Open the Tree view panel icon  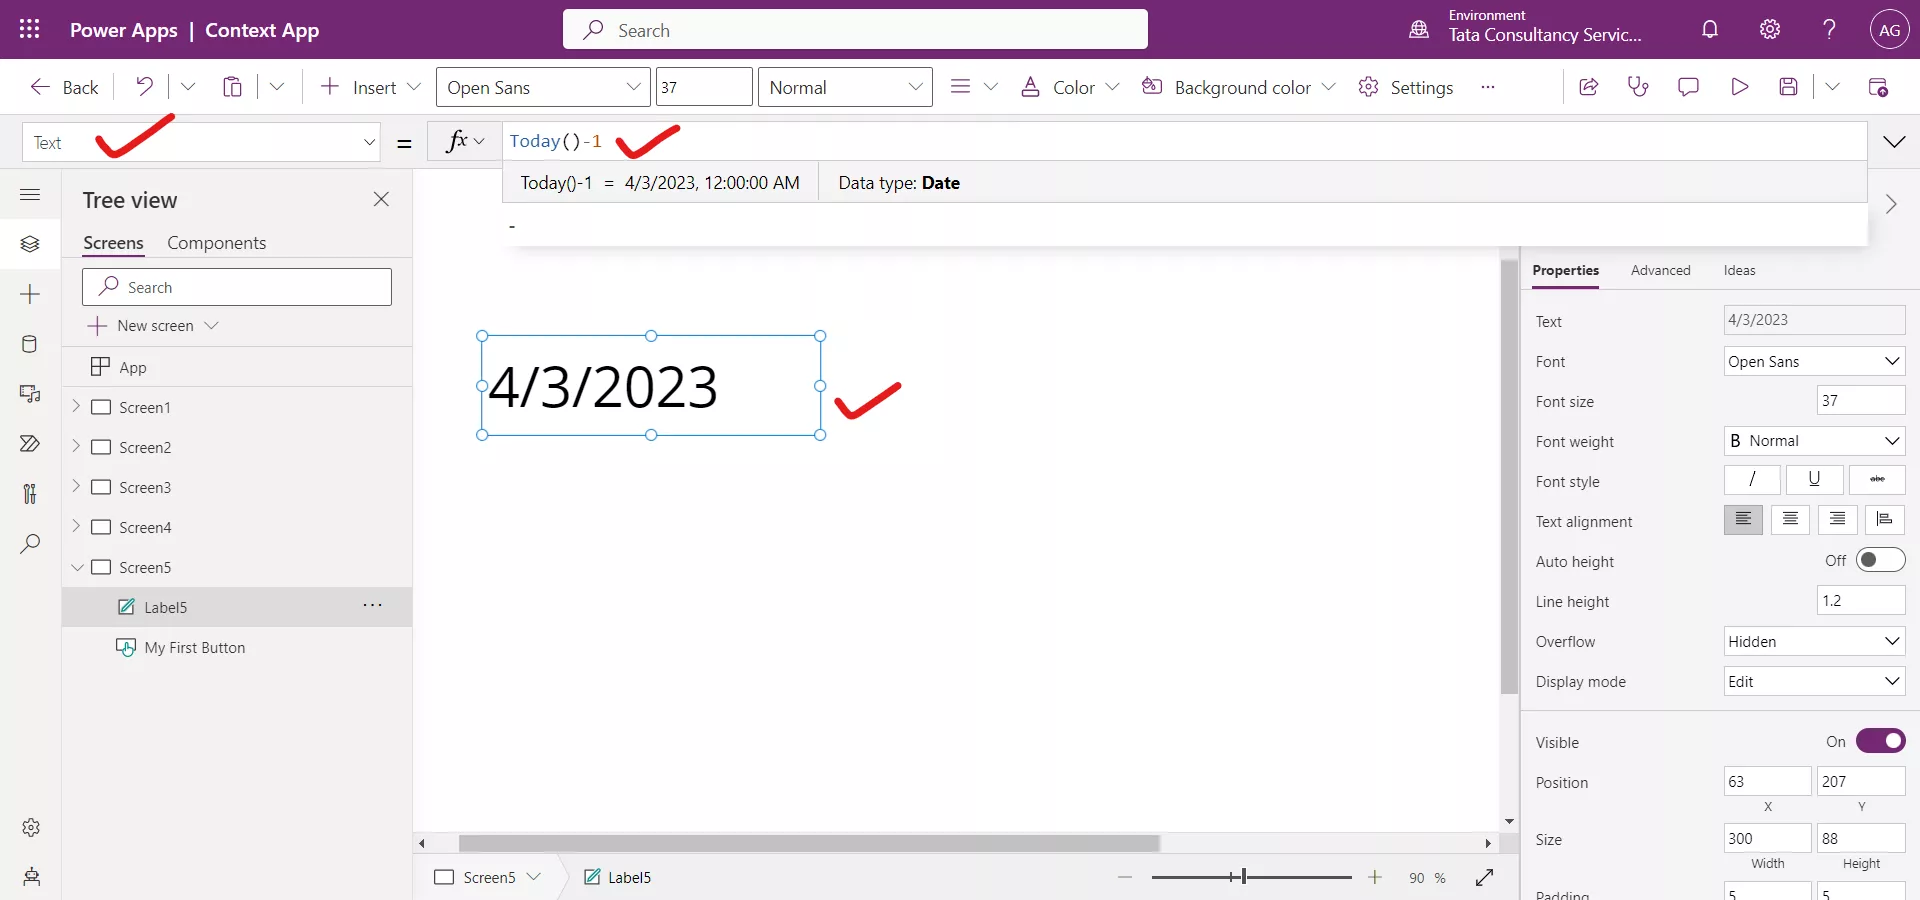30,244
